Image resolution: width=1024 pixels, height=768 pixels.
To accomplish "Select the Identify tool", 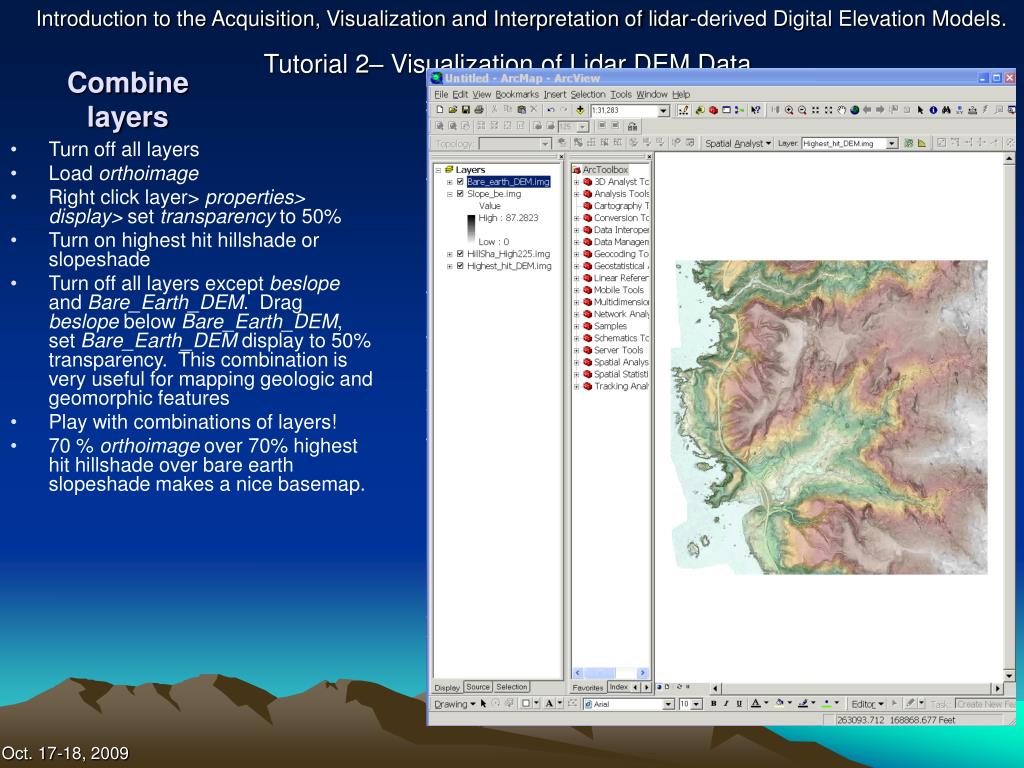I will (x=933, y=110).
